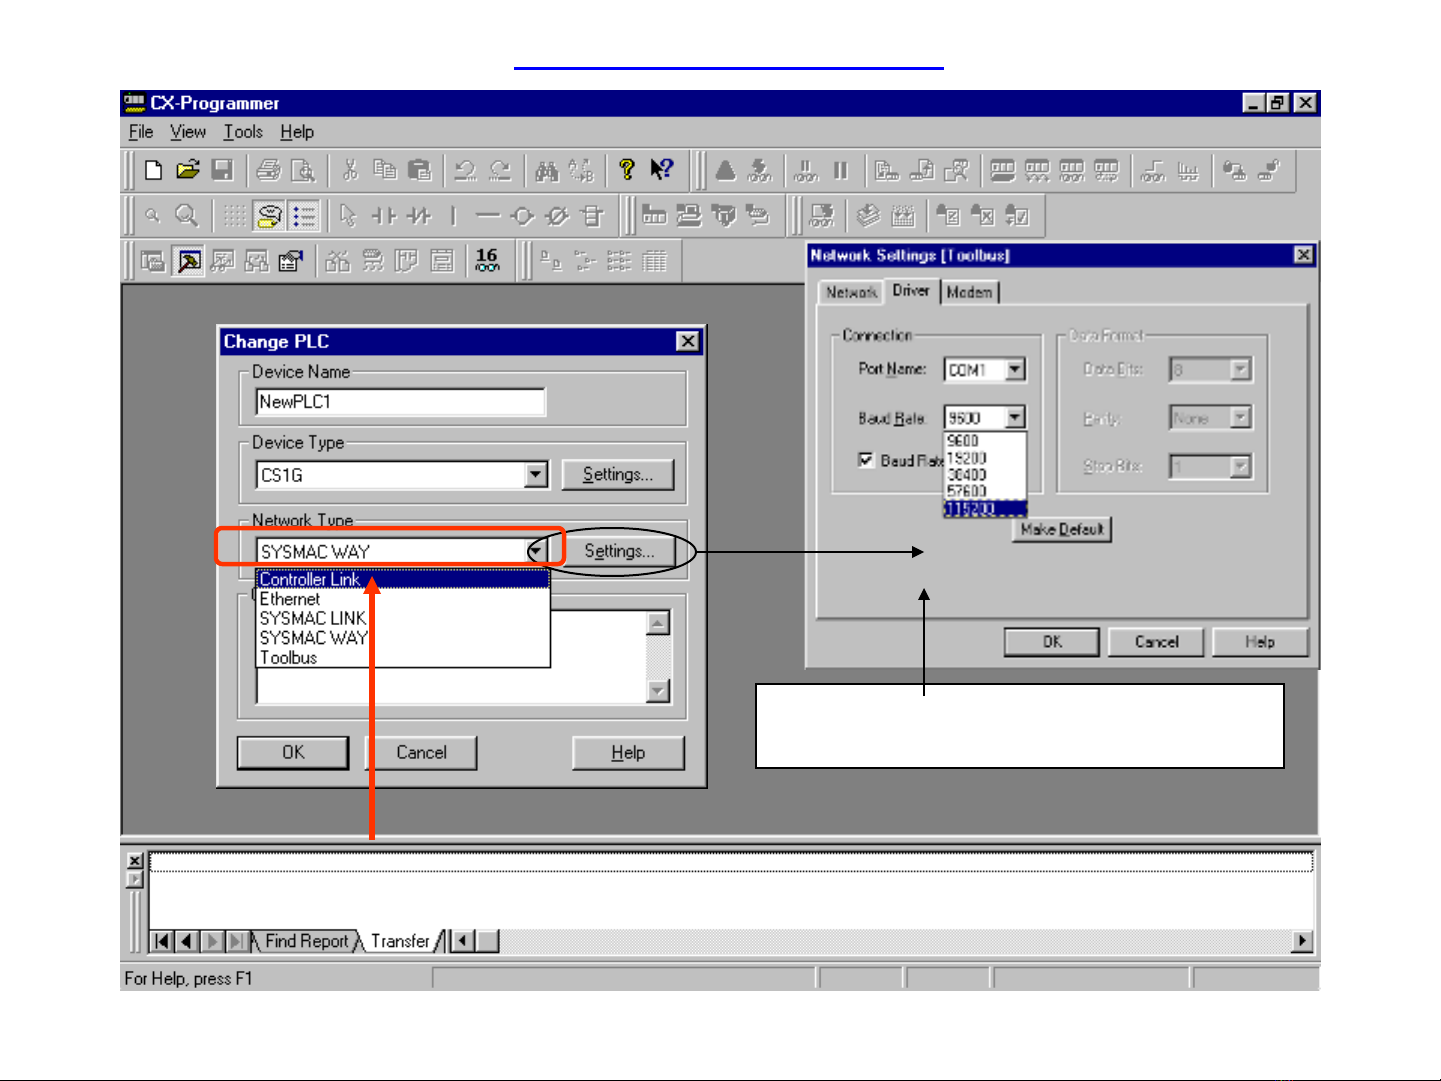The image size is (1441, 1081).
Task: Switch to the Modem tab
Action: pos(969,292)
